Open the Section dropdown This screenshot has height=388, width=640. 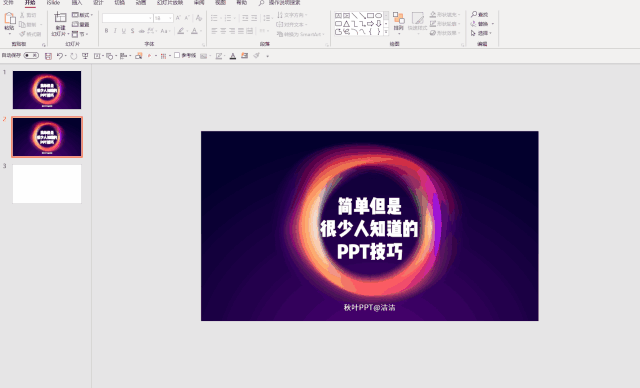(x=80, y=34)
